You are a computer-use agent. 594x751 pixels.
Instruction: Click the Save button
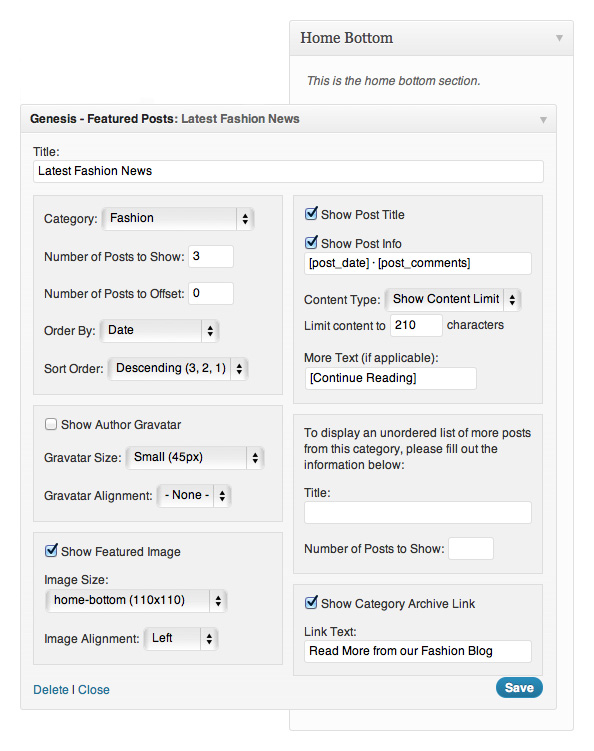click(519, 688)
